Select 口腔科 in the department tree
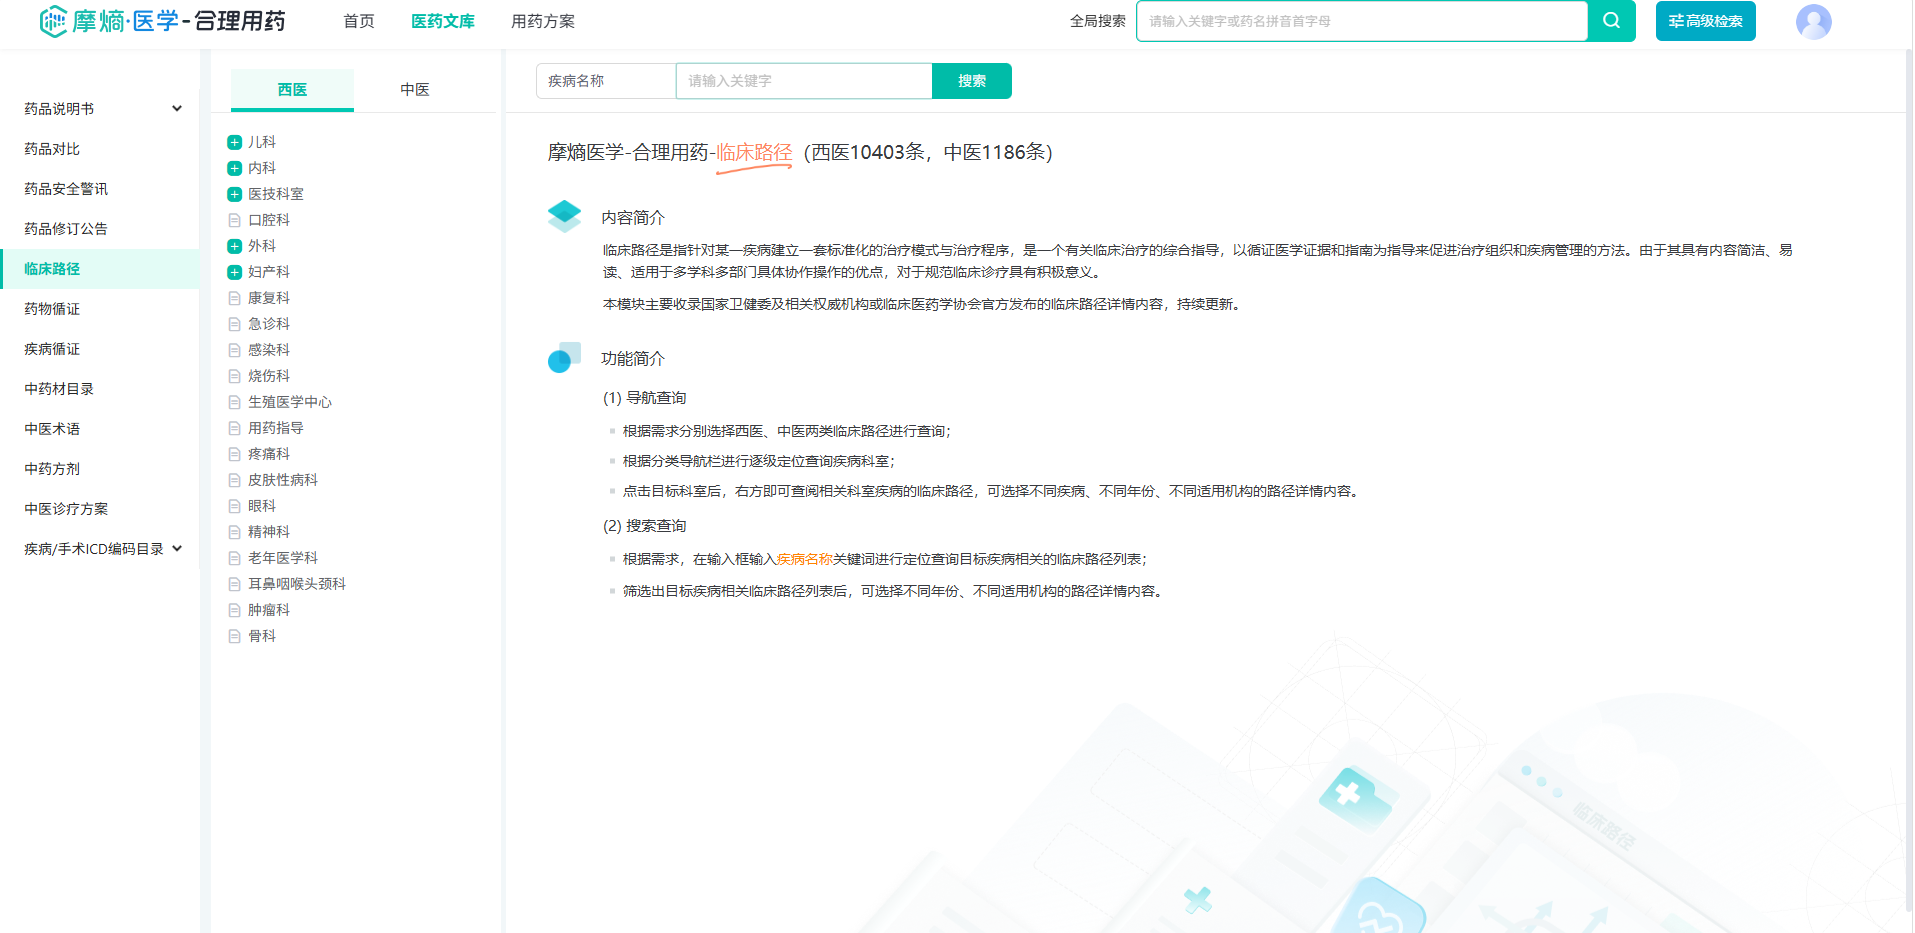 (x=269, y=220)
